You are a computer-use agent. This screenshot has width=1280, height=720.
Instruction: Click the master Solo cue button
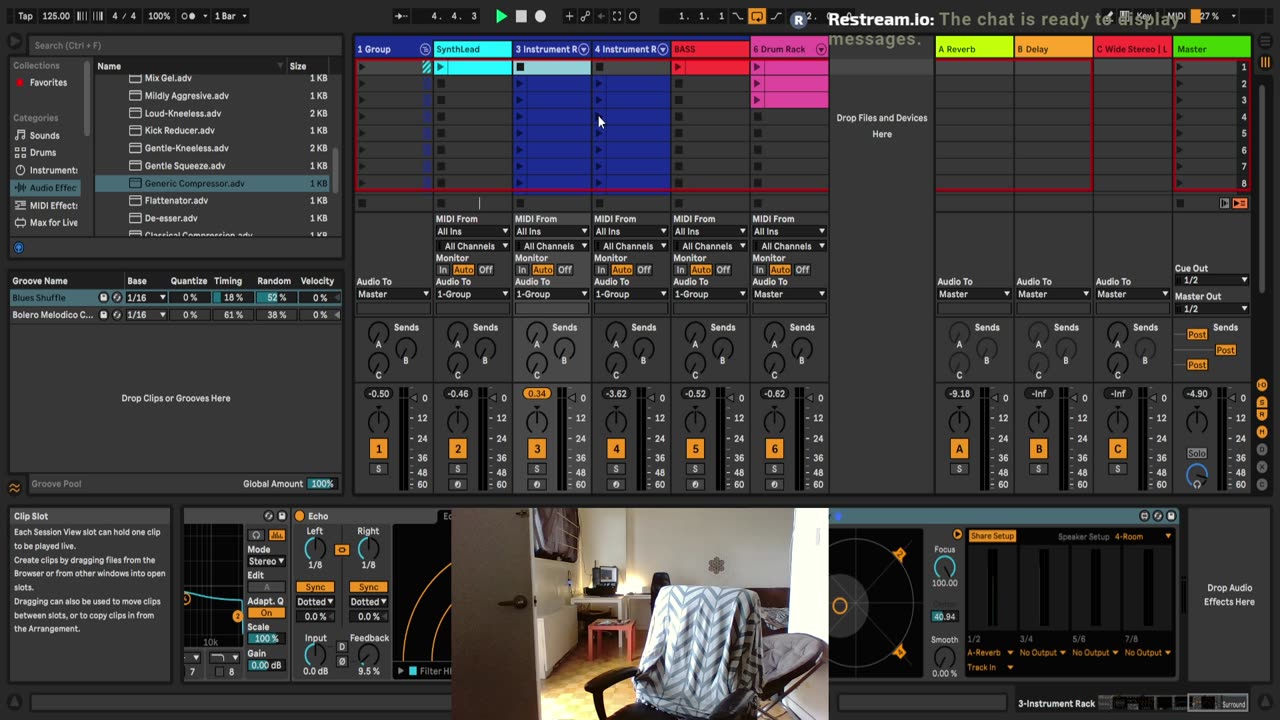coord(1196,453)
